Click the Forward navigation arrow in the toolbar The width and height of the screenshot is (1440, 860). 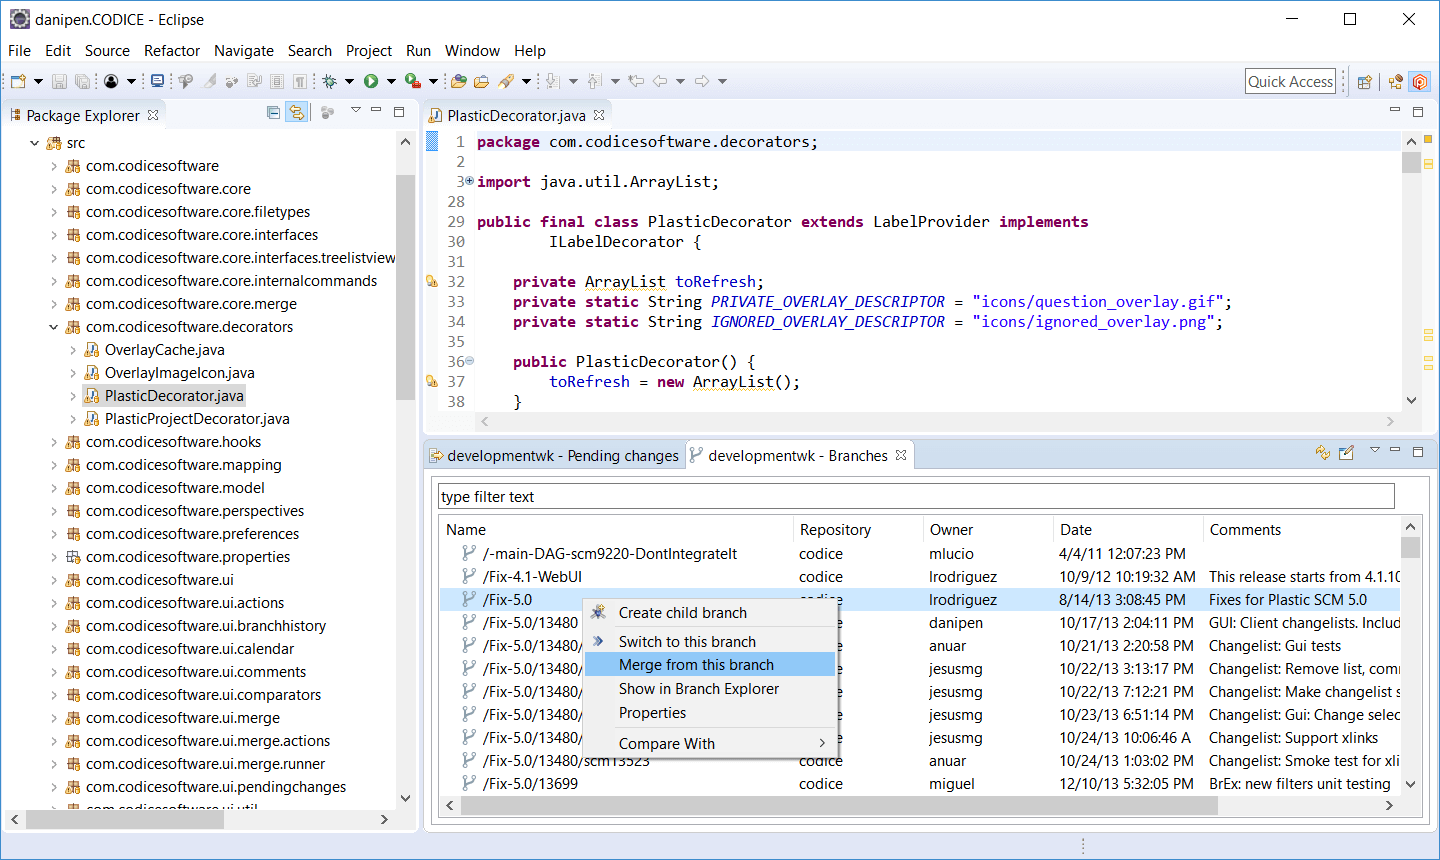click(x=702, y=81)
